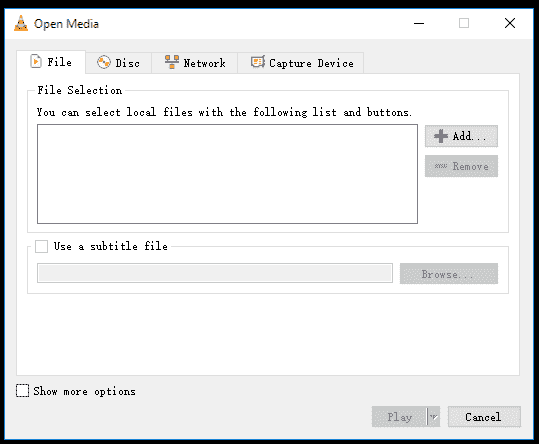Click the Play button
The height and width of the screenshot is (444, 539).
(399, 417)
